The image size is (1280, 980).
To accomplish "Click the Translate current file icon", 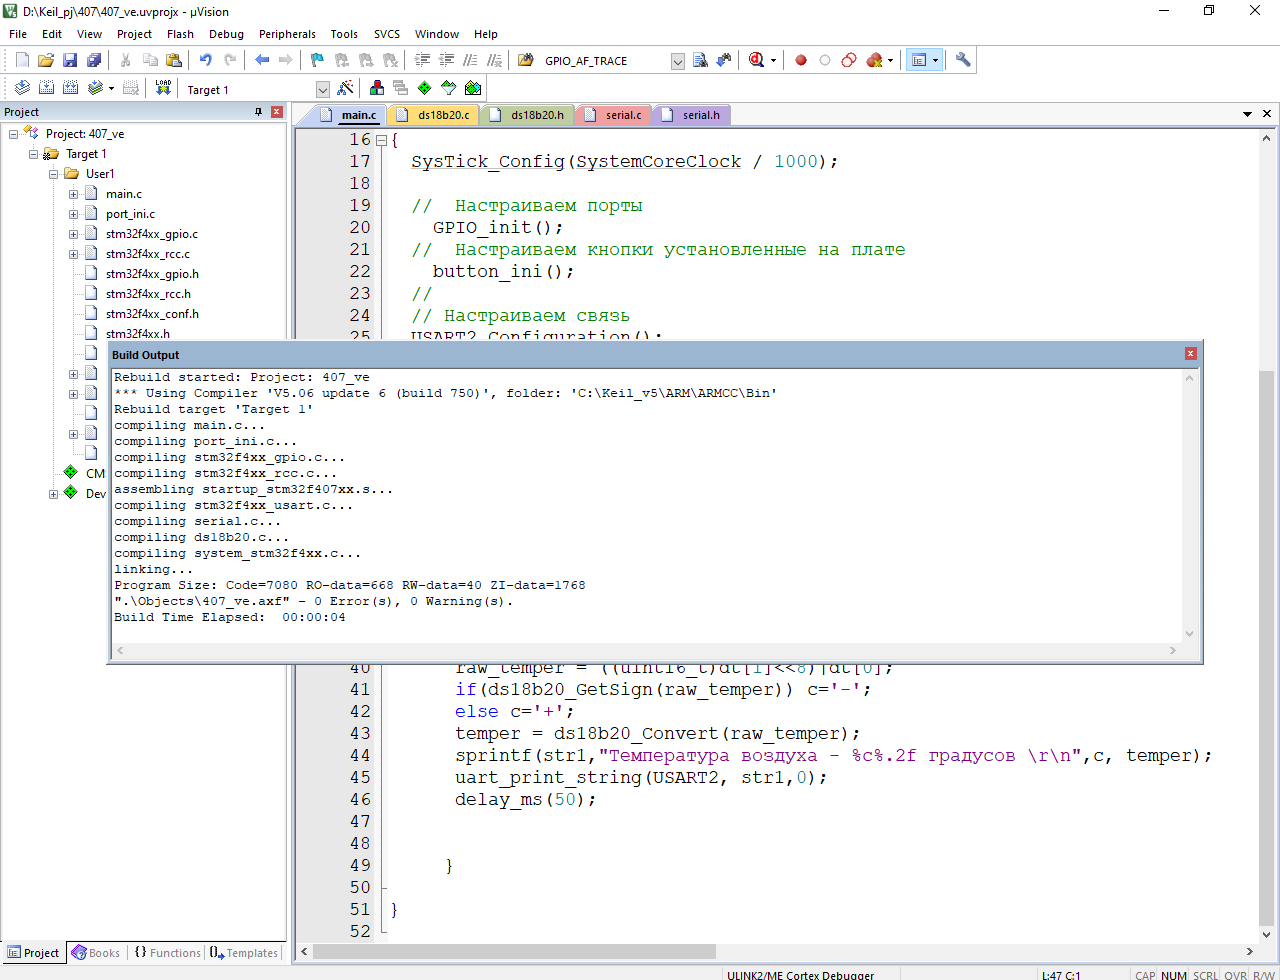I will (x=22, y=88).
